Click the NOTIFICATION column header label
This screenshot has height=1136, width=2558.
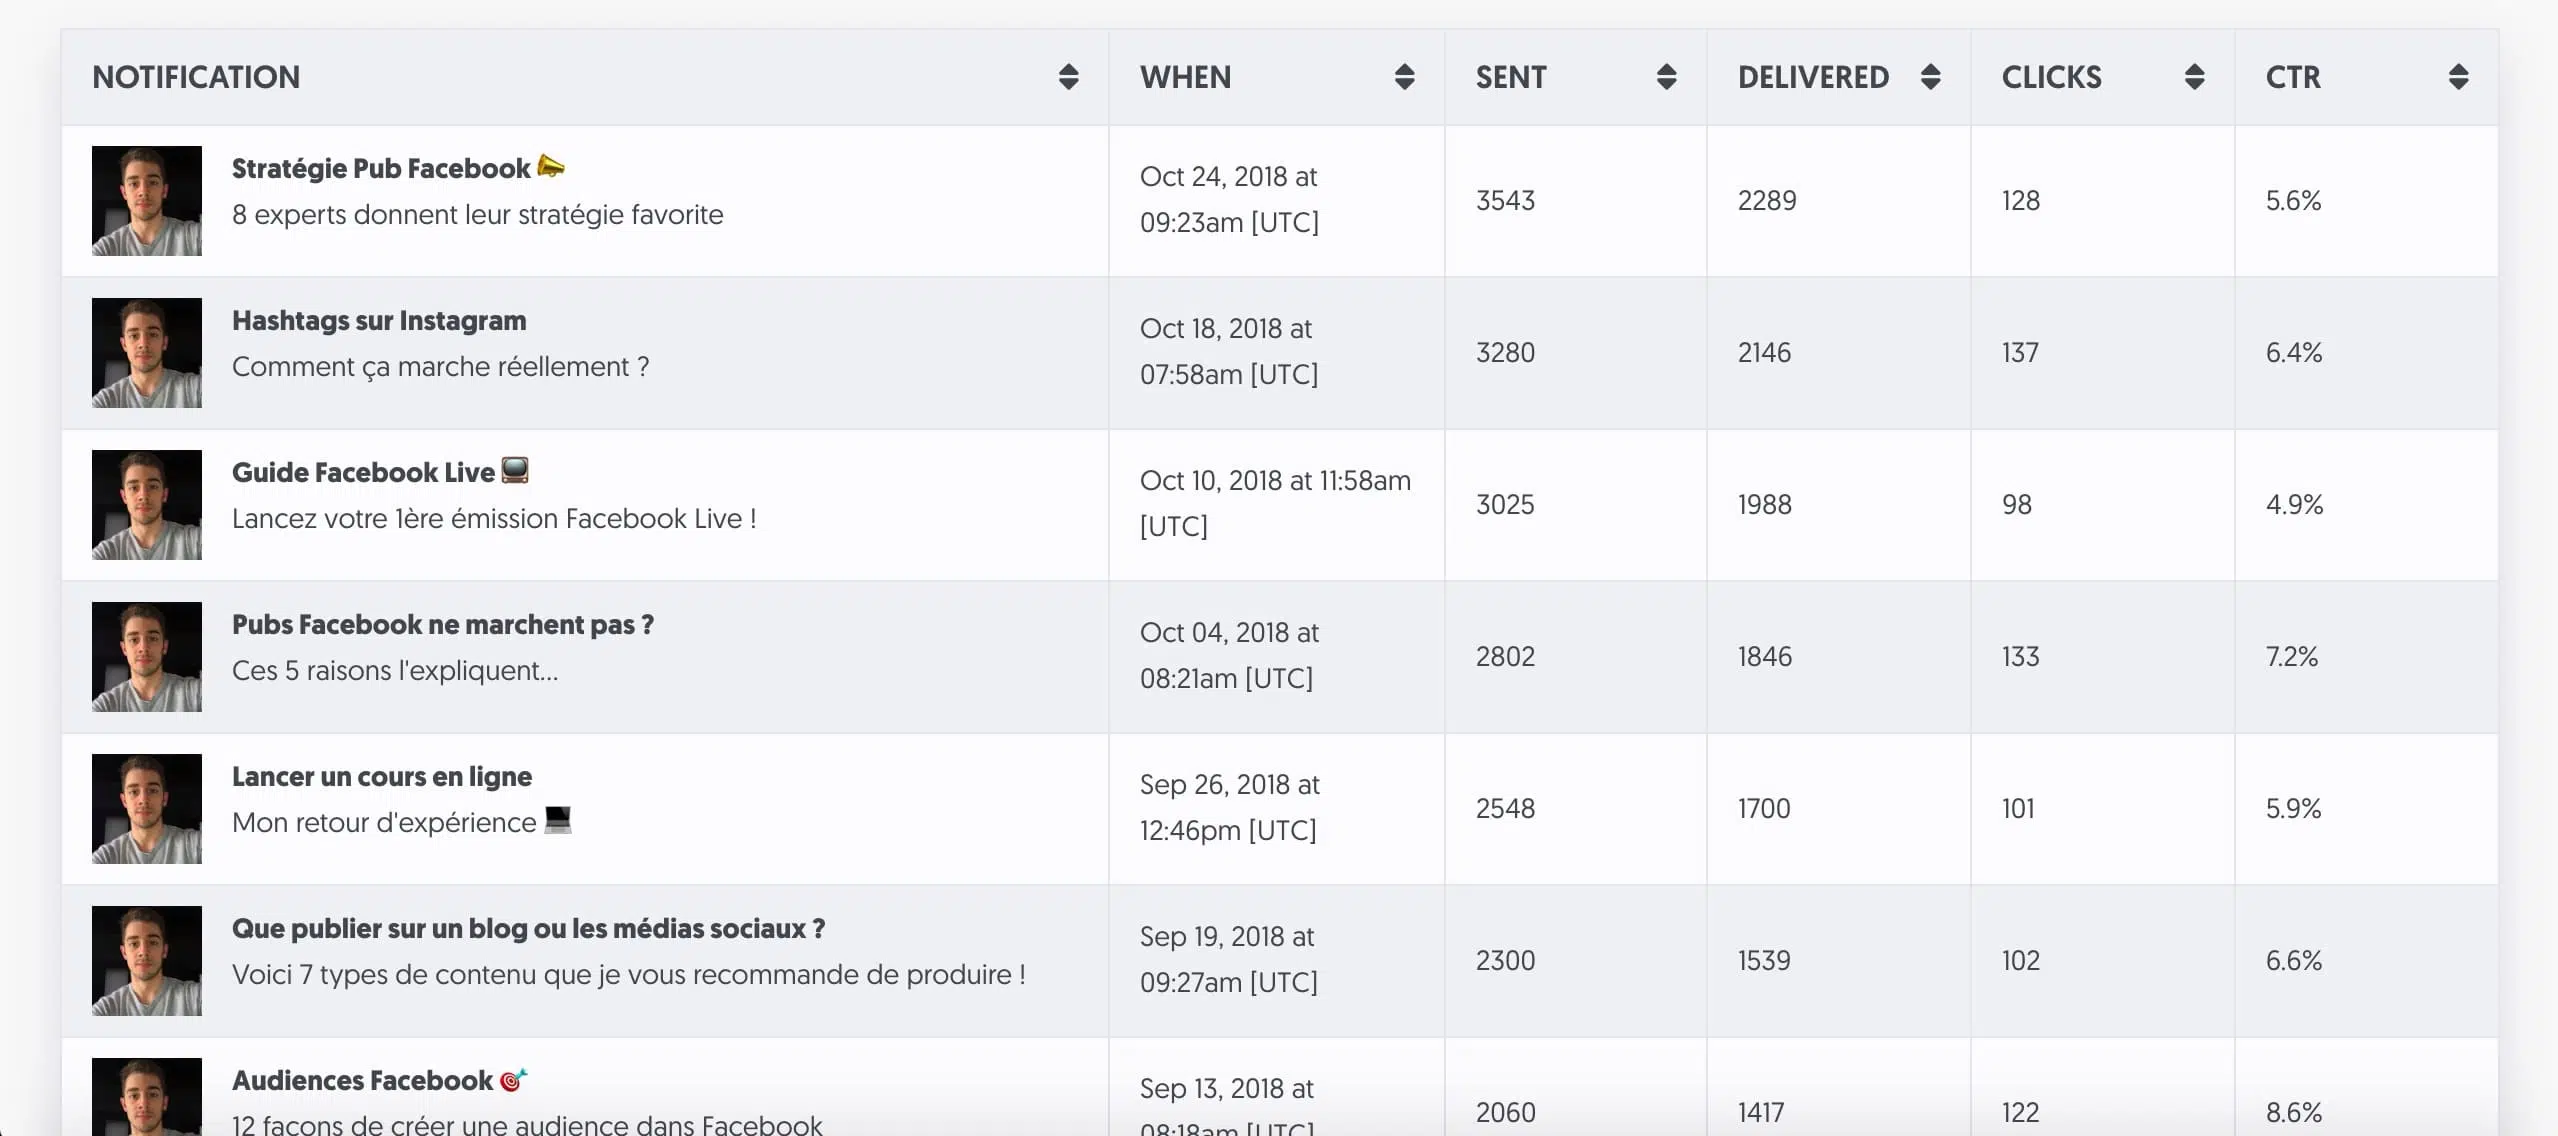(x=196, y=77)
